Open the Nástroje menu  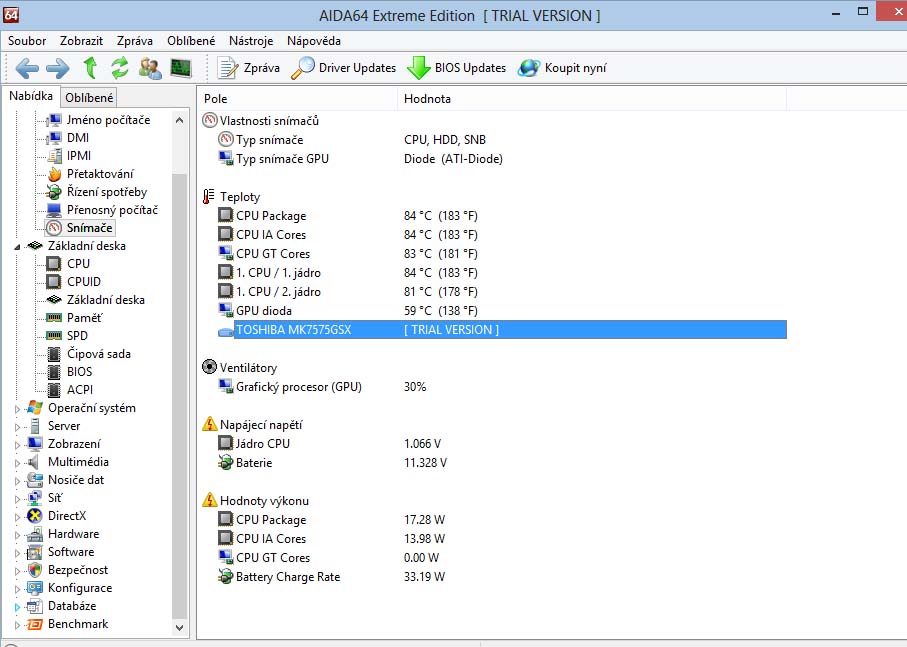tap(250, 41)
